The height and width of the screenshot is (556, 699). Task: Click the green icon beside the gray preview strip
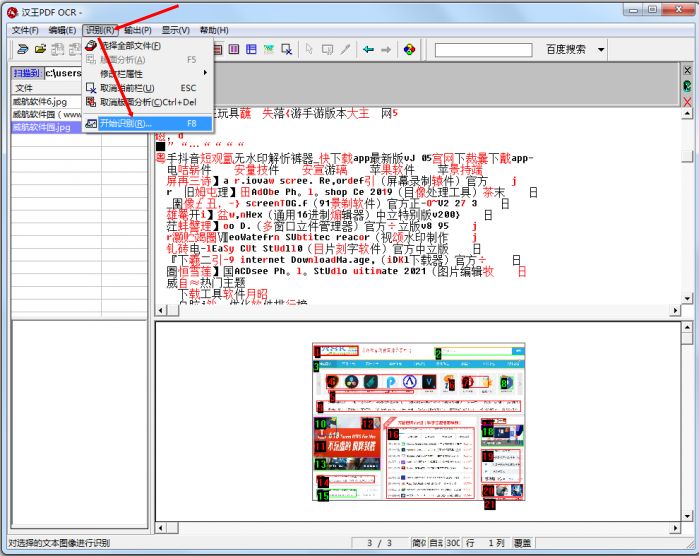click(x=687, y=86)
